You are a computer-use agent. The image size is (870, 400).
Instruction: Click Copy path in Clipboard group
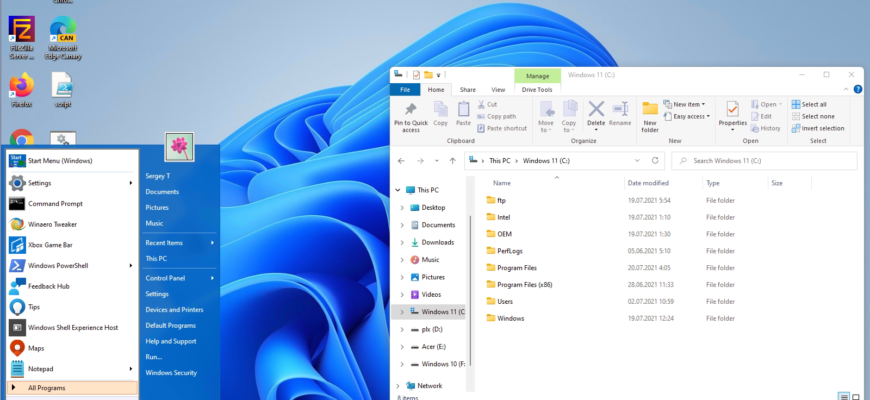(497, 117)
